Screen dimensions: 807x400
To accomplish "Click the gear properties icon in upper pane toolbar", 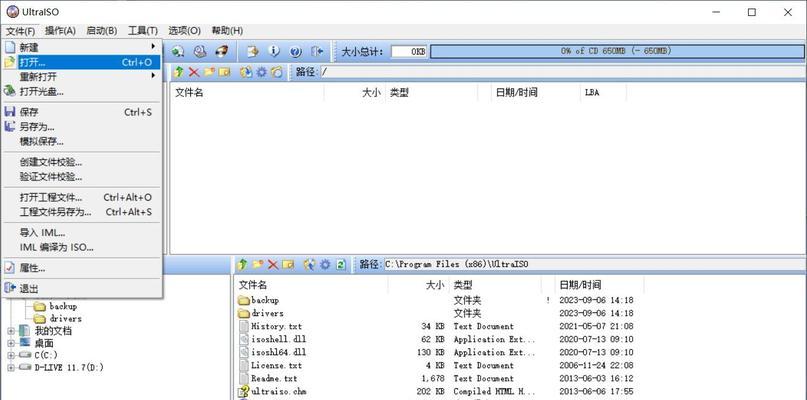I will pyautogui.click(x=261, y=72).
